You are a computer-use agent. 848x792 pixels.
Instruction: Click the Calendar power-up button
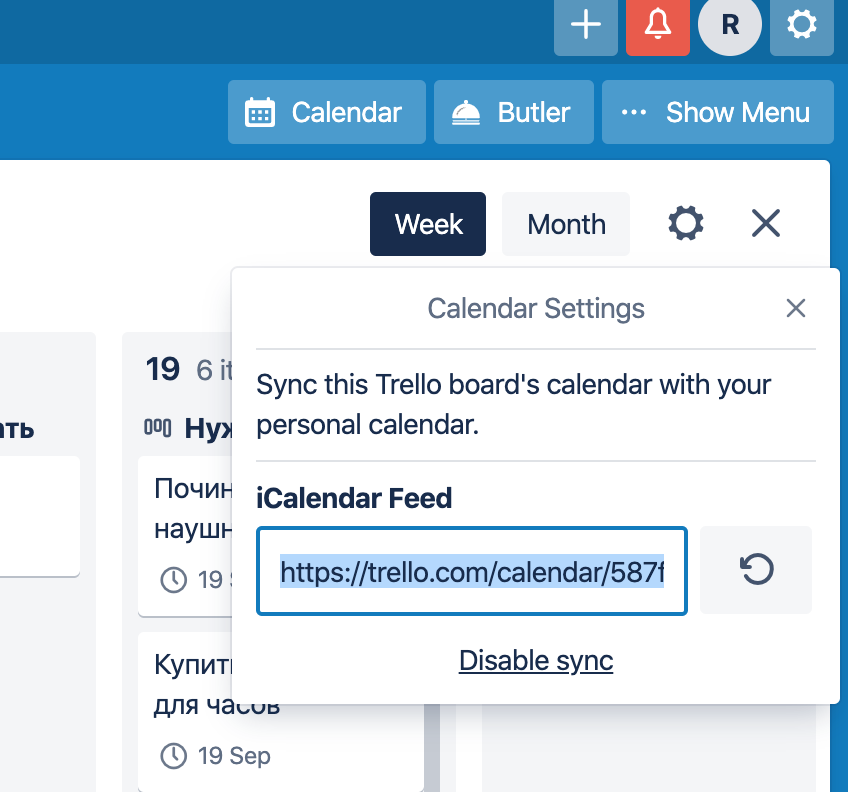click(327, 112)
